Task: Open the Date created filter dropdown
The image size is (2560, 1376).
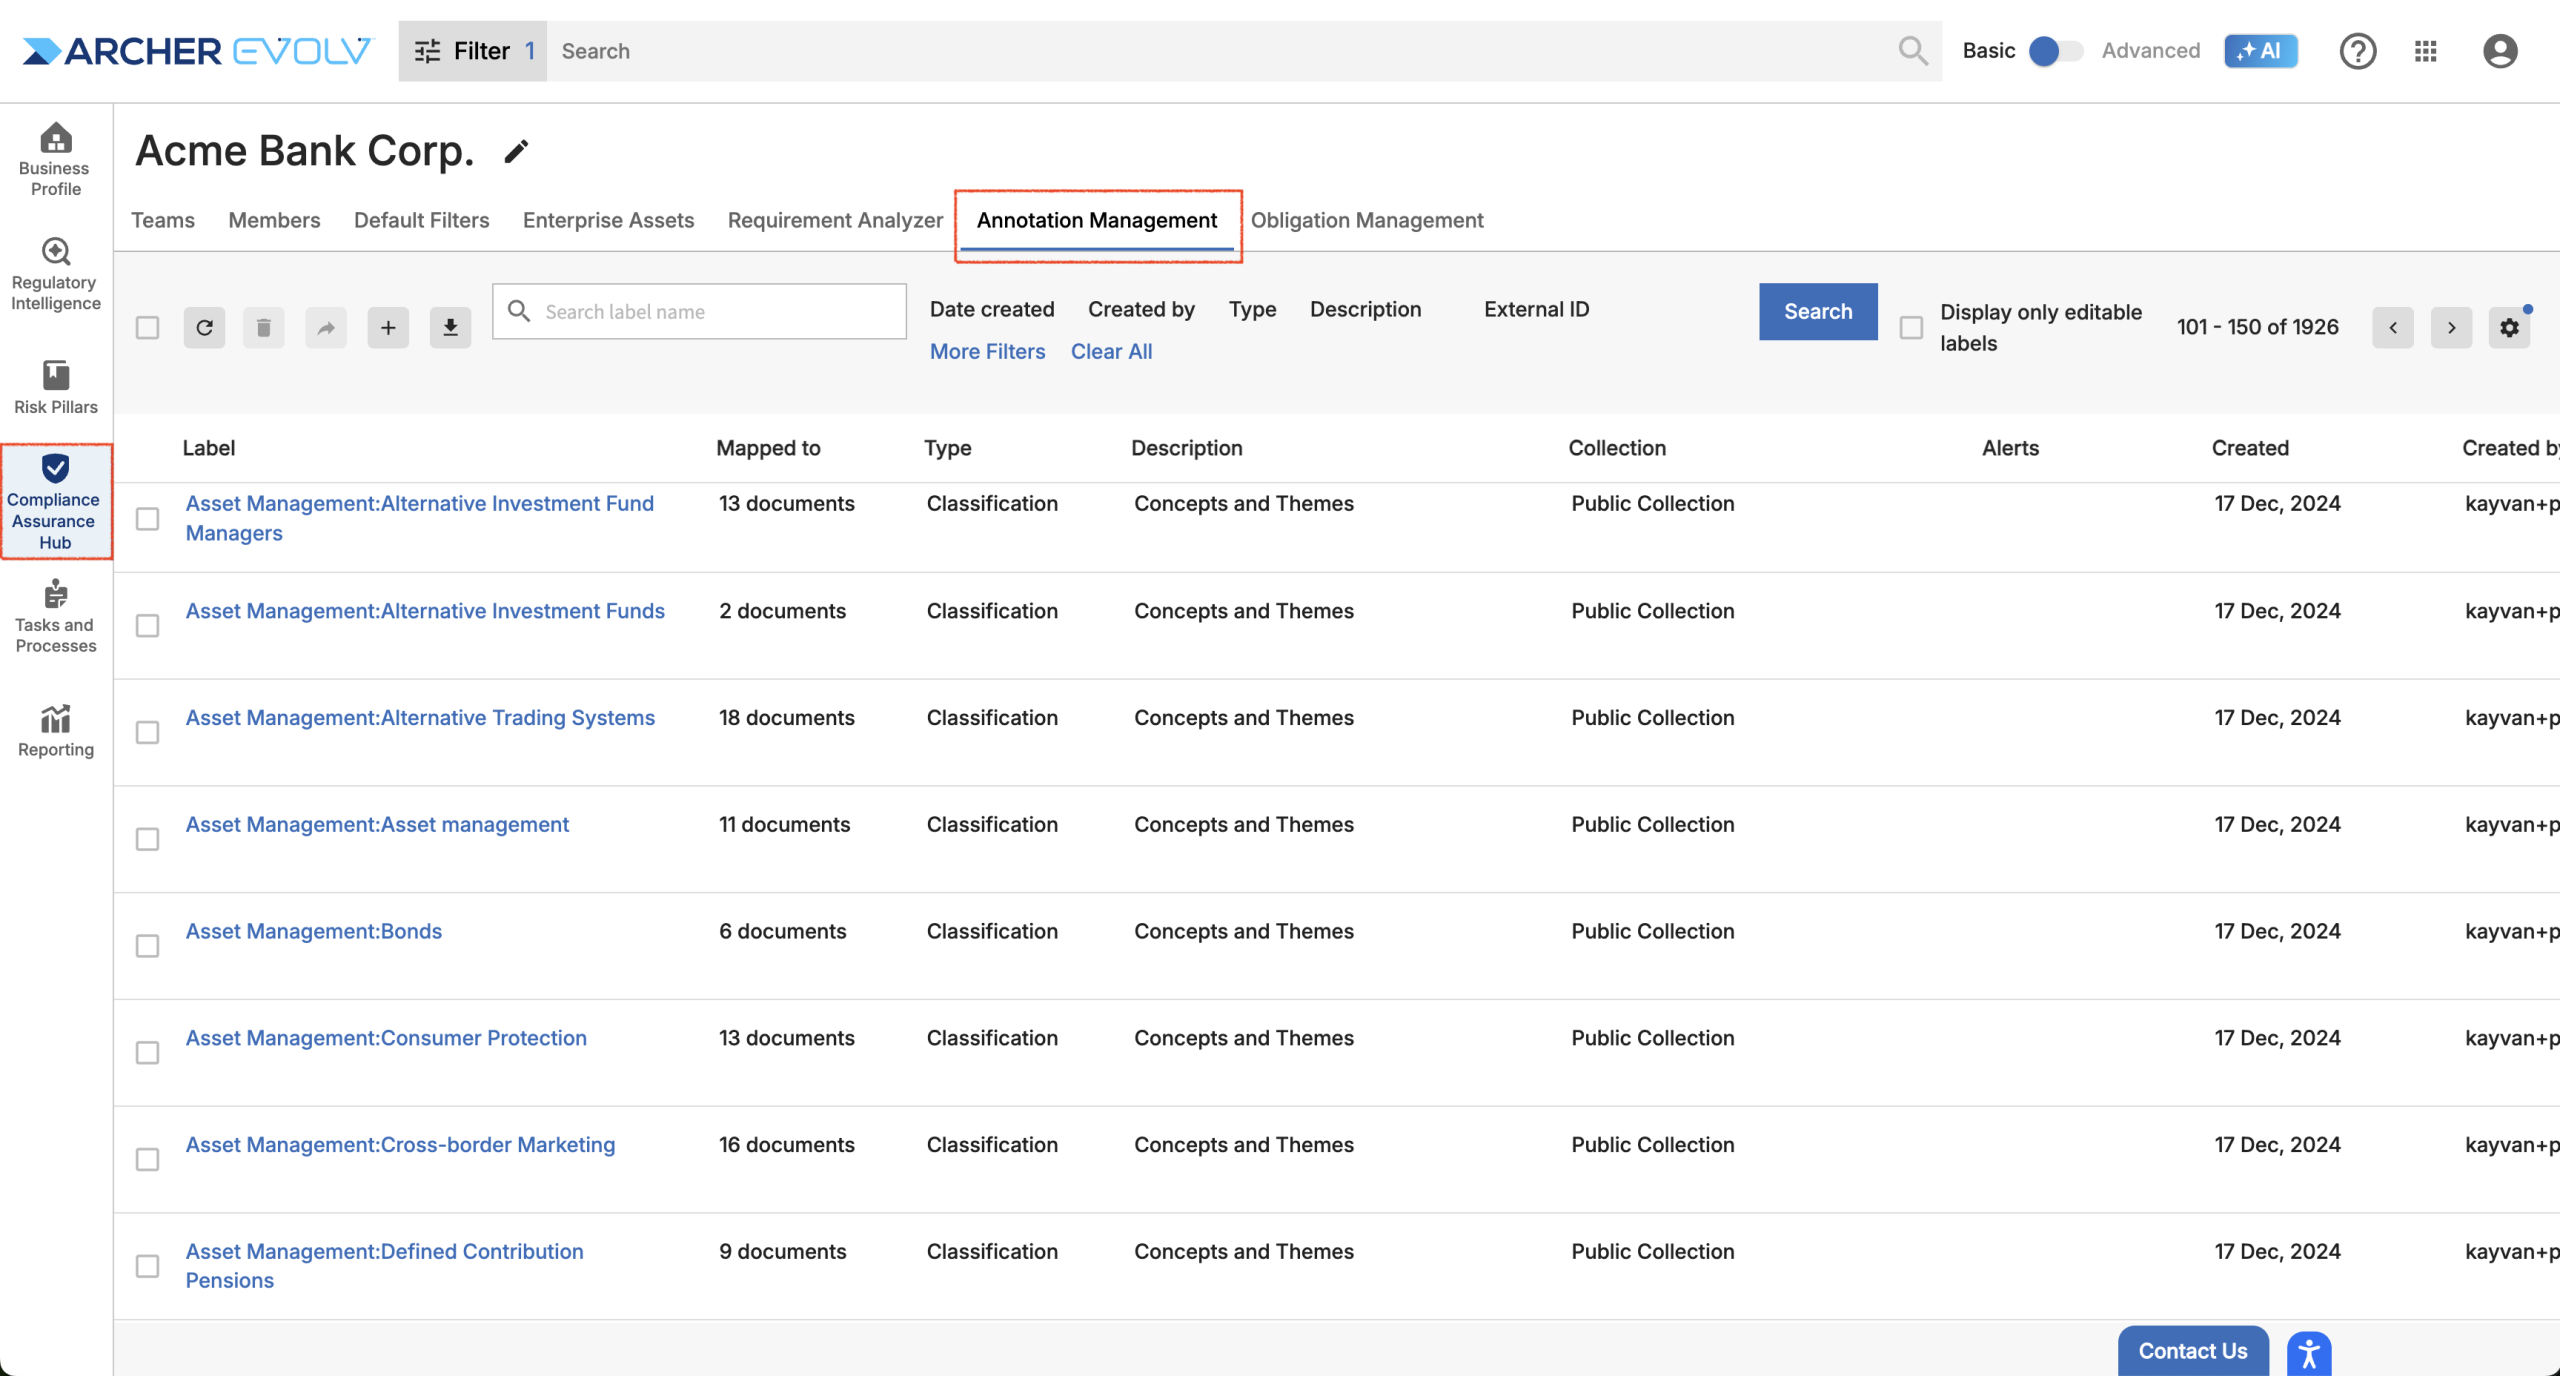Action: [x=991, y=309]
